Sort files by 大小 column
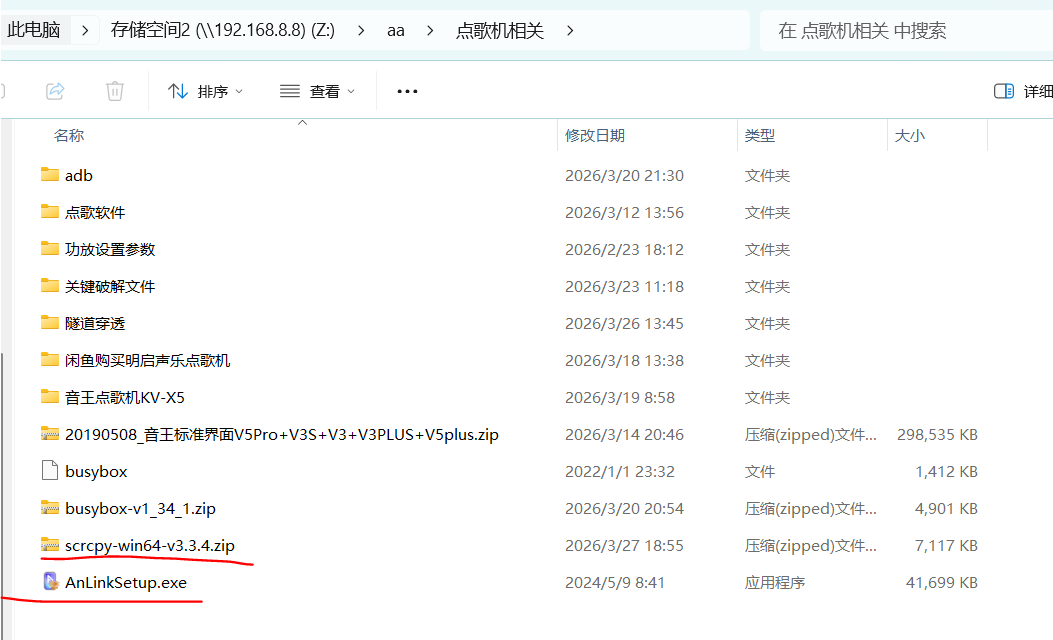The image size is (1053, 640). point(910,135)
